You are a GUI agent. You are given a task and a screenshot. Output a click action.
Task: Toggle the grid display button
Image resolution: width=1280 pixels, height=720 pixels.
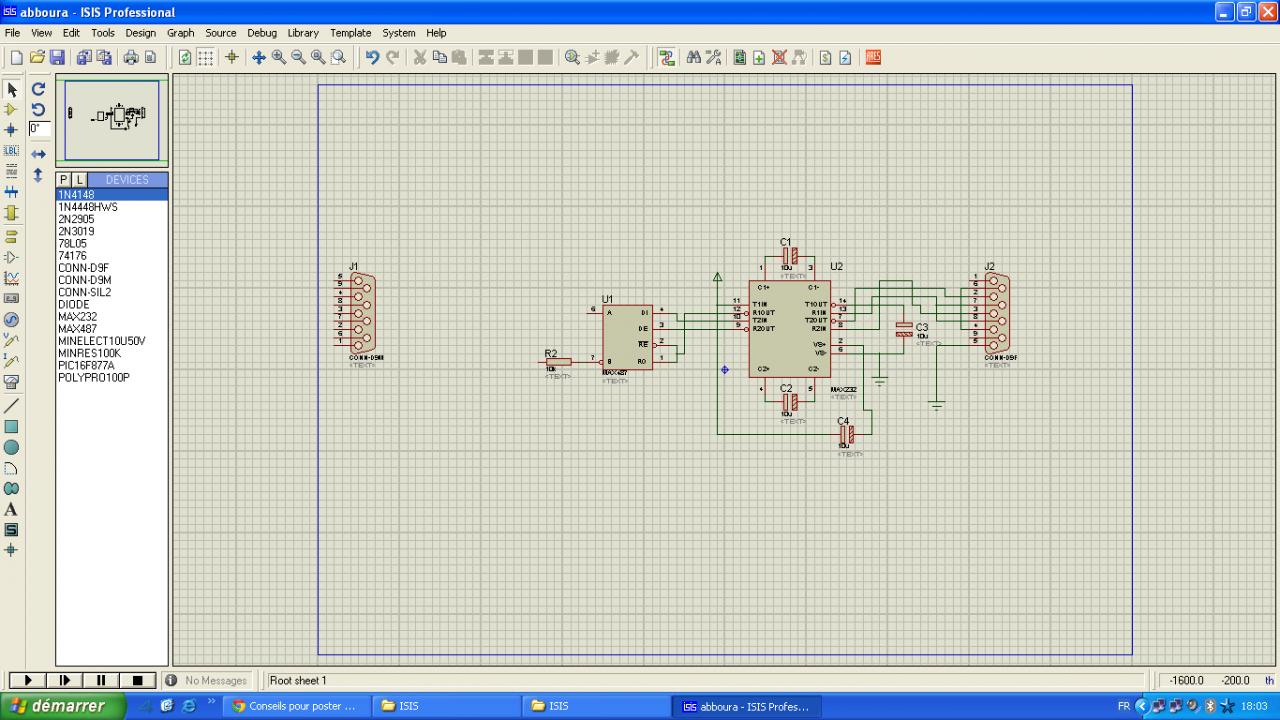tap(205, 58)
